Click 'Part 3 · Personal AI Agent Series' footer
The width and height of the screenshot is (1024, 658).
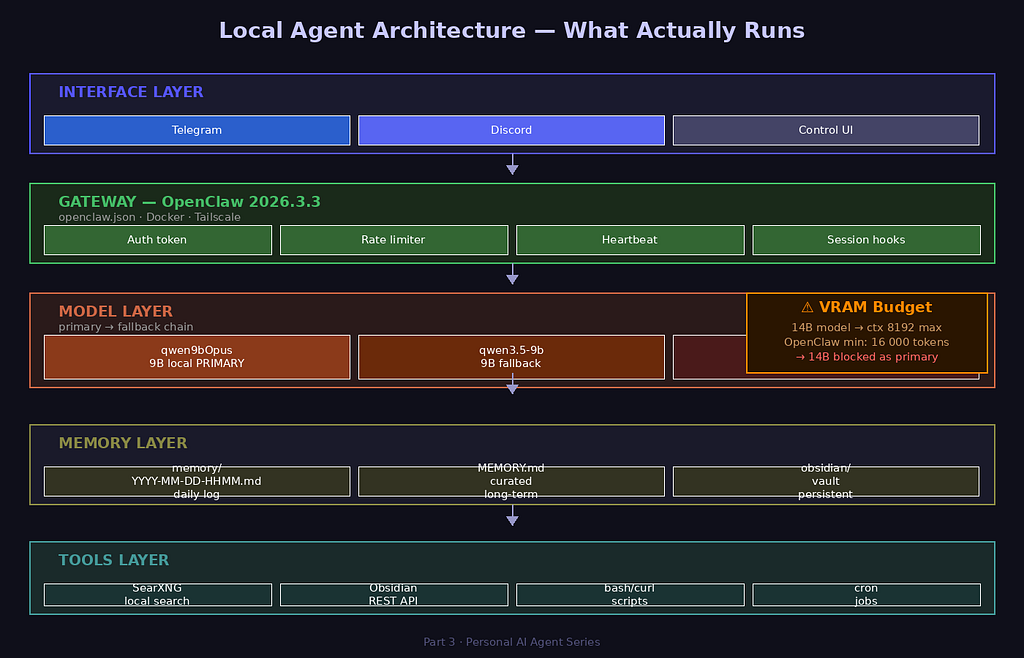511,642
